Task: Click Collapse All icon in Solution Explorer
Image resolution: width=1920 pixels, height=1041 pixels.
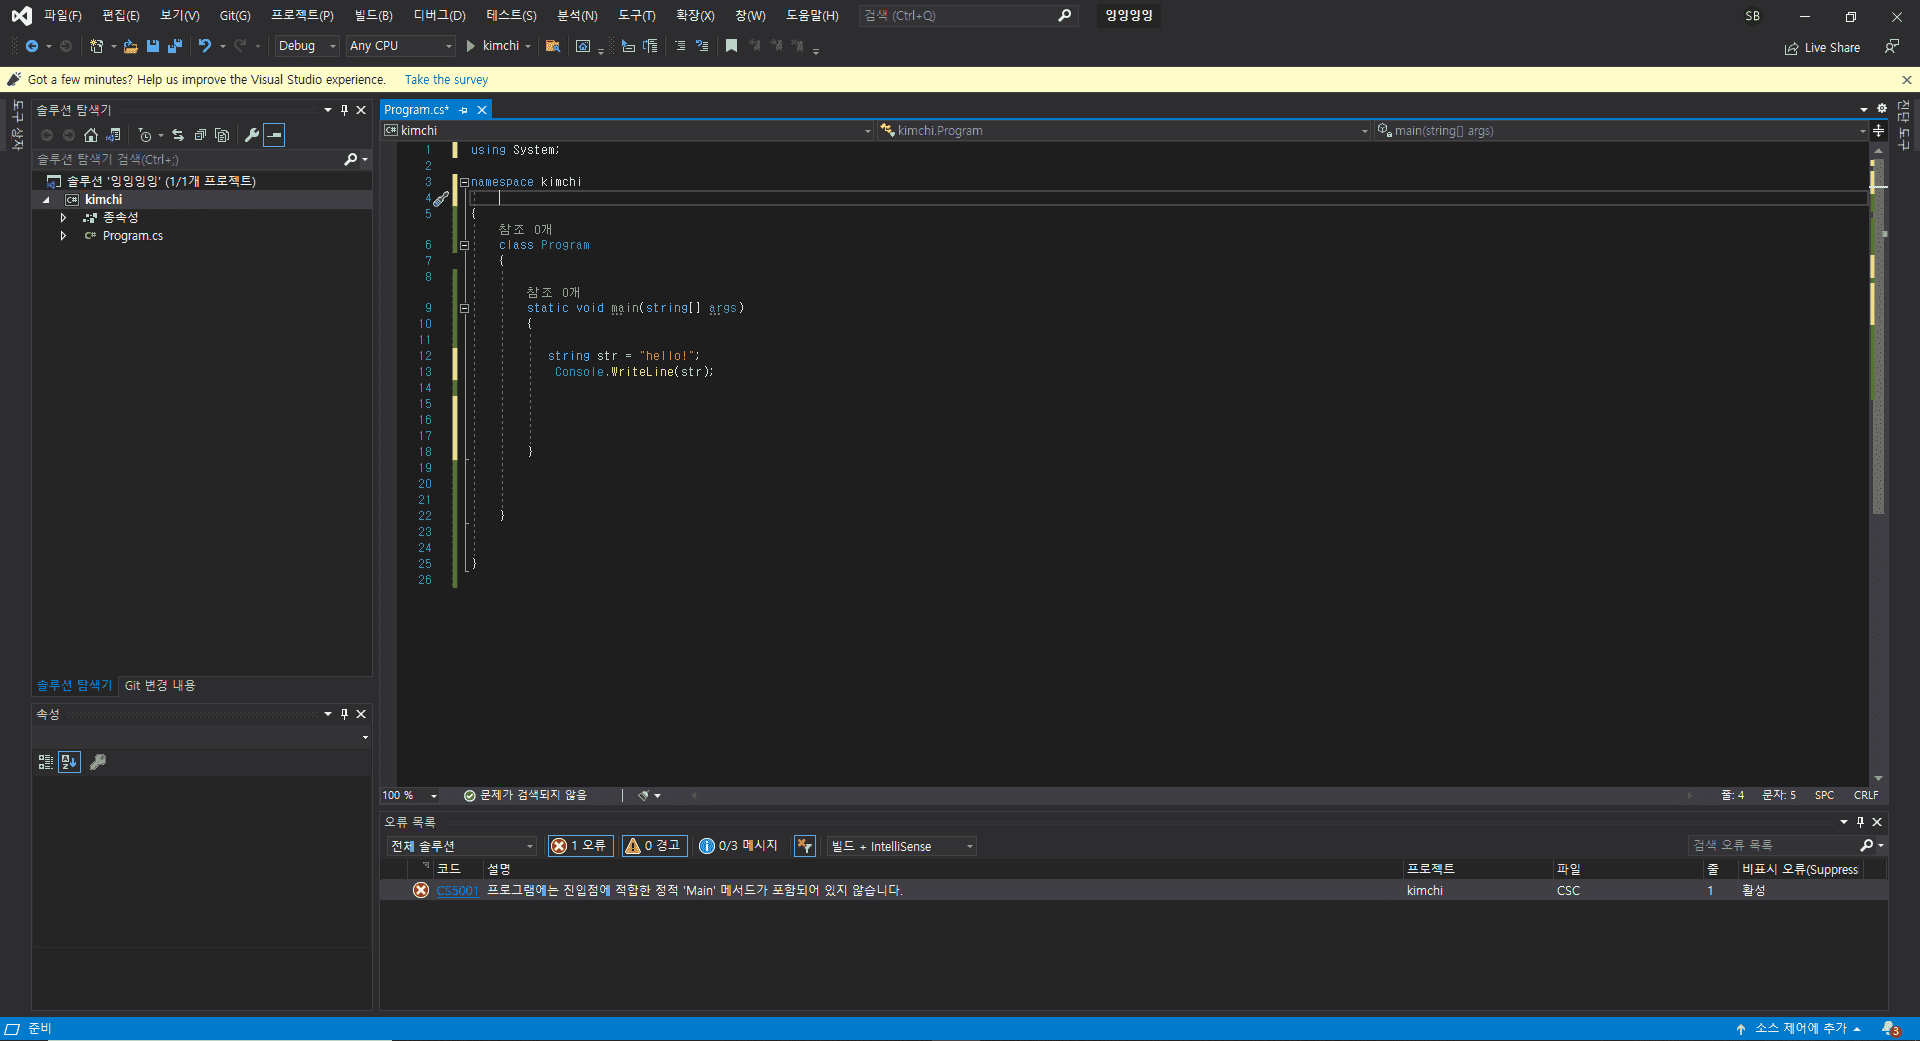Action: tap(200, 135)
